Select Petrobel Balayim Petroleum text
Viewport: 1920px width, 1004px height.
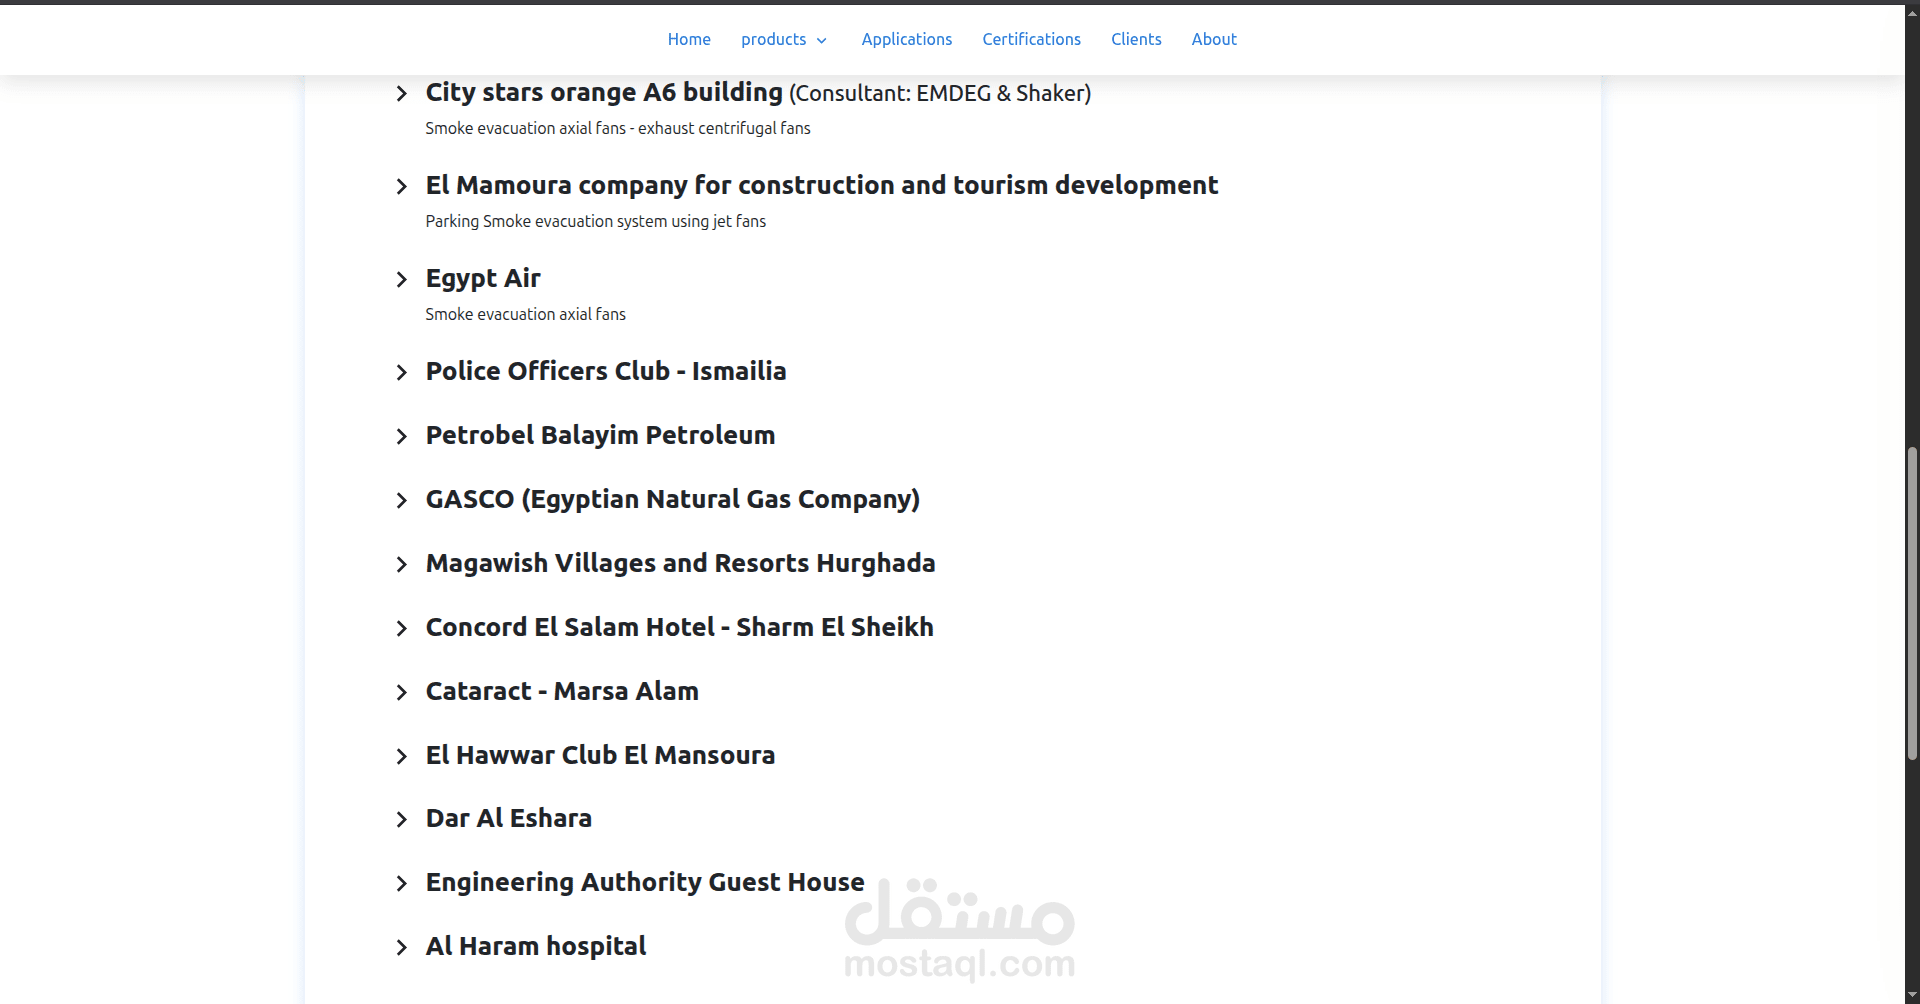600,435
